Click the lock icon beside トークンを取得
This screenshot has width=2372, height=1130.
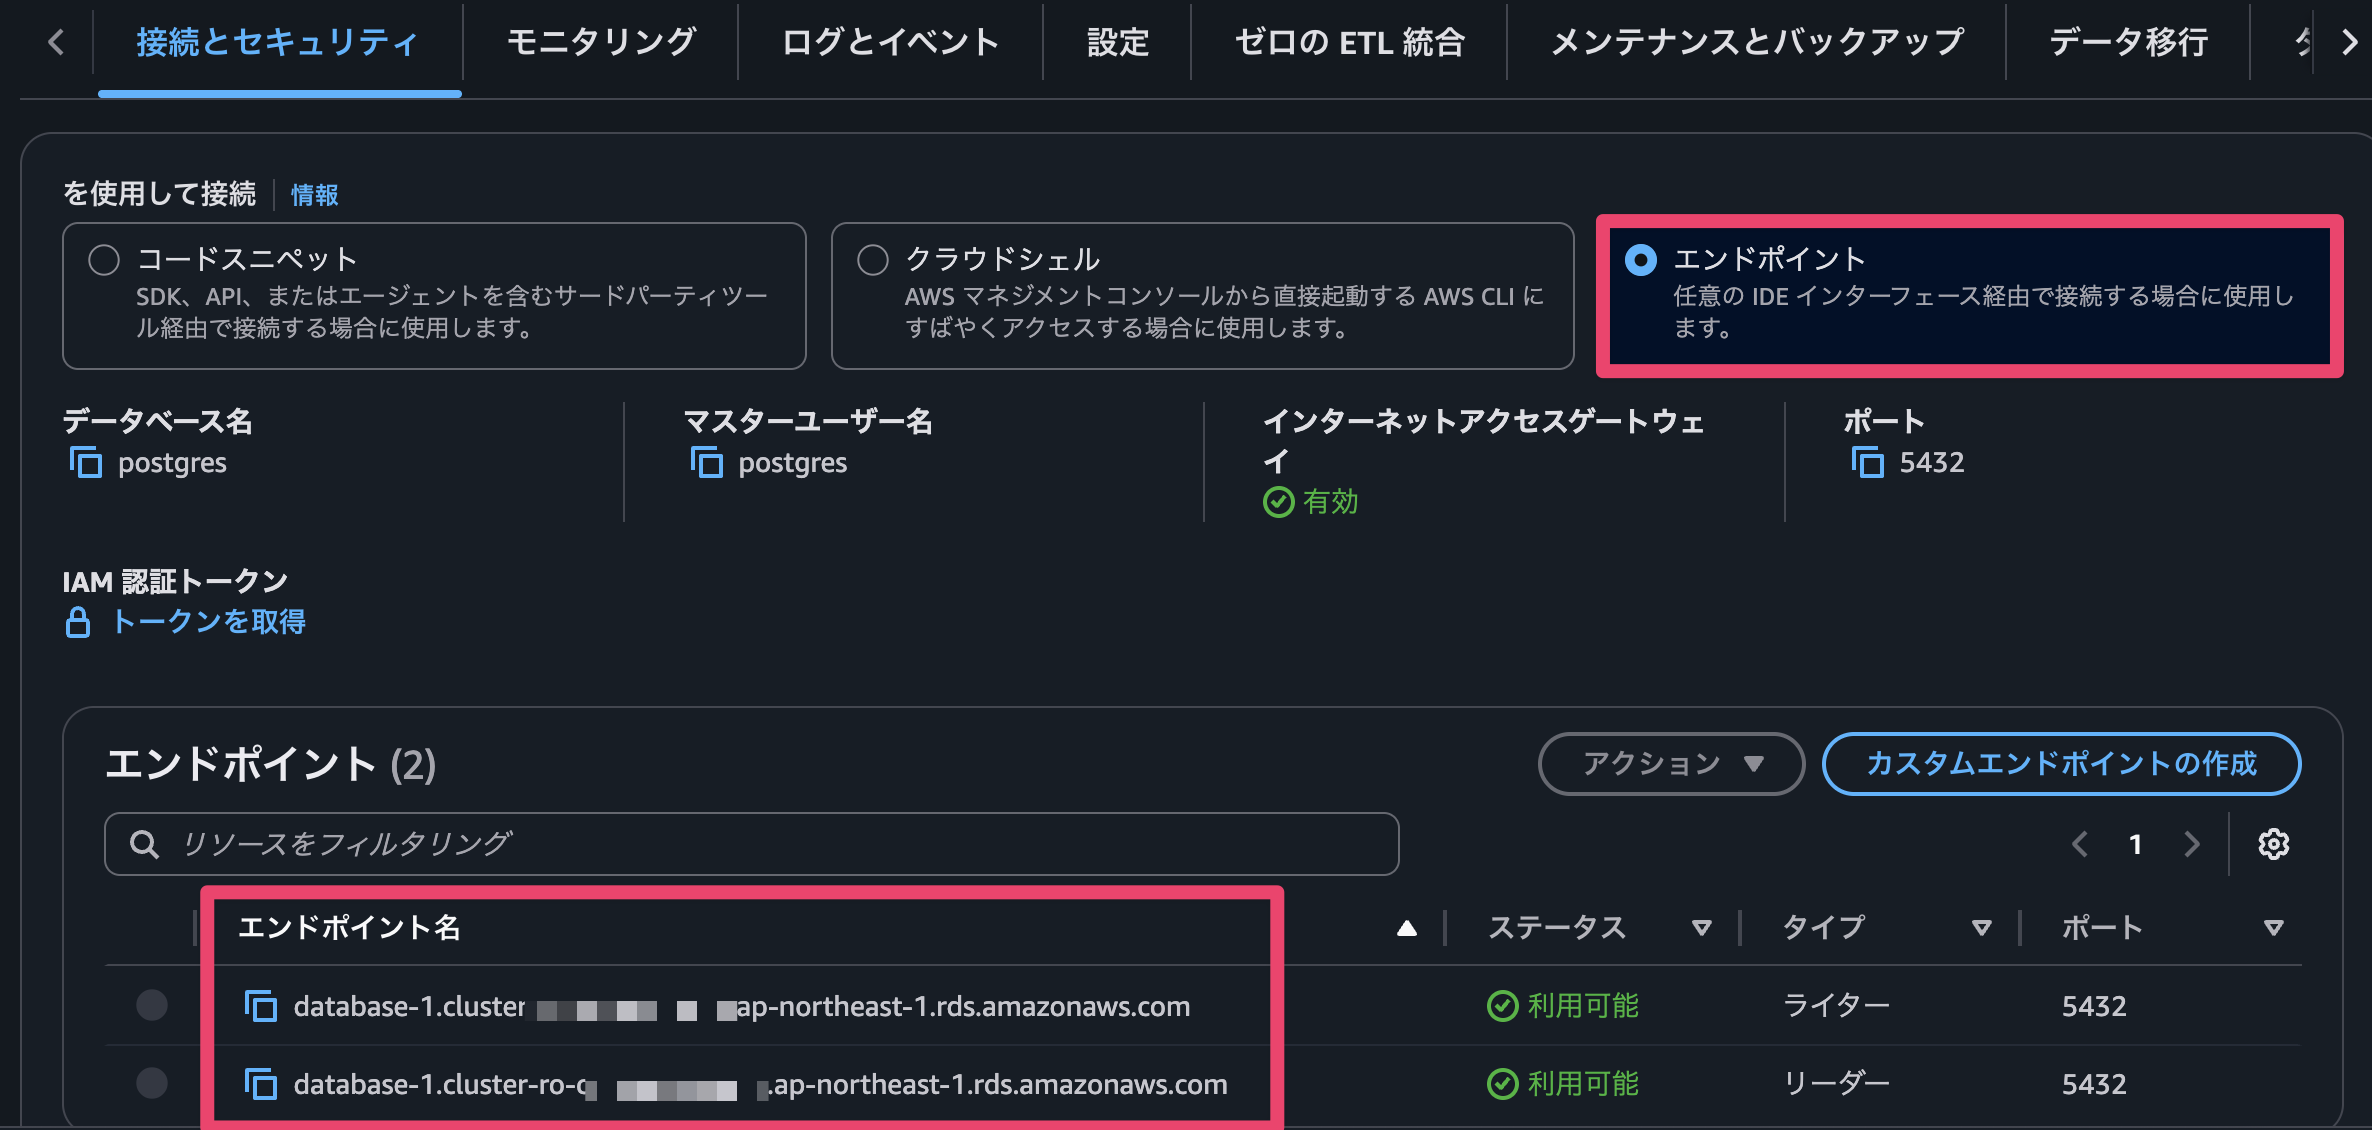click(x=77, y=622)
